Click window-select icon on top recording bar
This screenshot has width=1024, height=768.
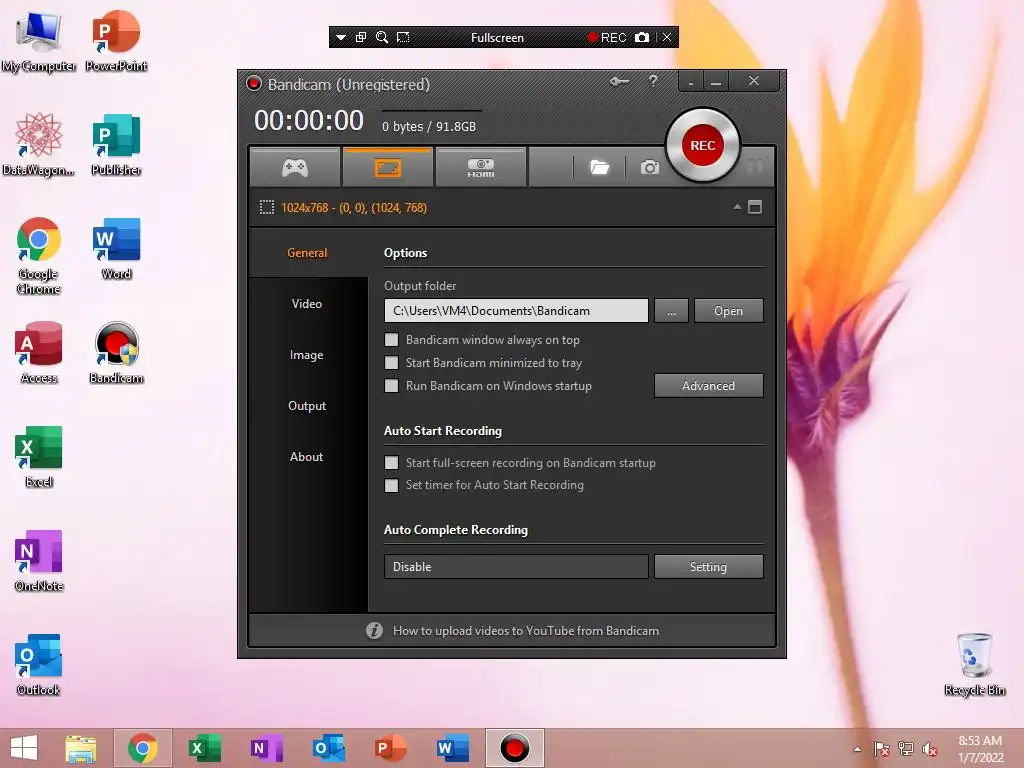pyautogui.click(x=360, y=37)
